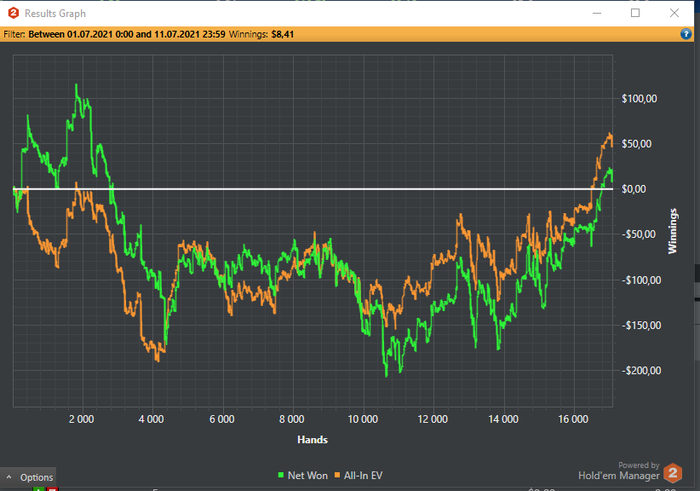700x491 pixels.
Task: Click the Hands axis title
Action: coord(312,440)
